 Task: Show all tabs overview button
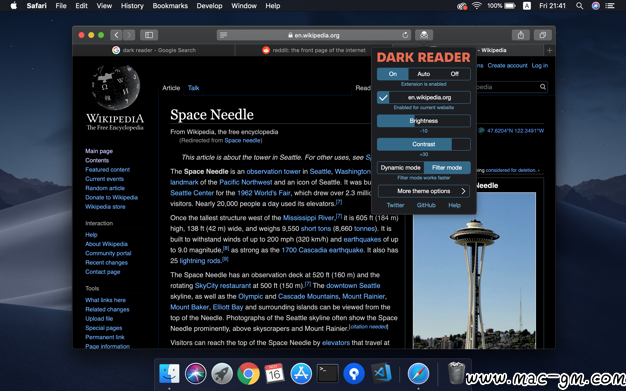(543, 35)
